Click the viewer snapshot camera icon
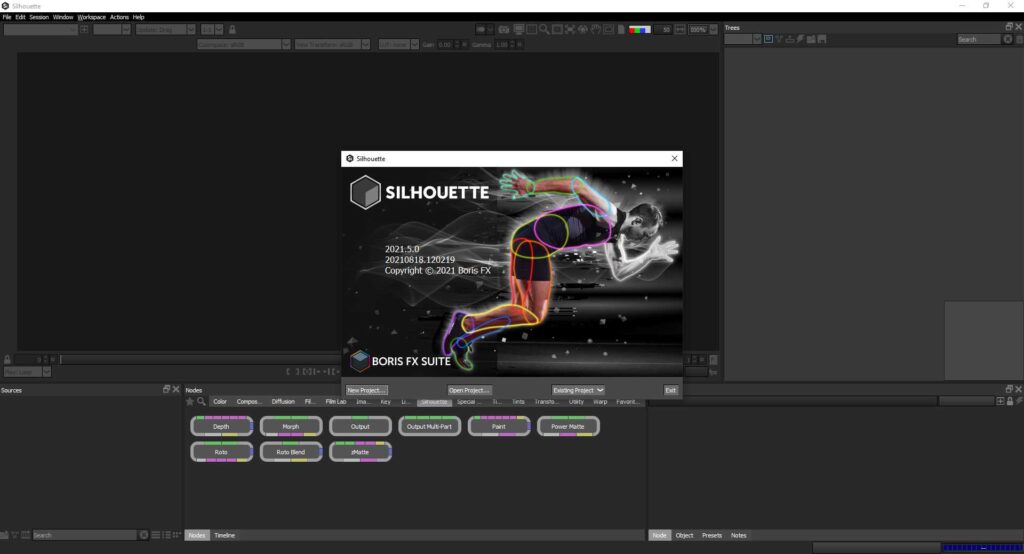 pyautogui.click(x=504, y=29)
